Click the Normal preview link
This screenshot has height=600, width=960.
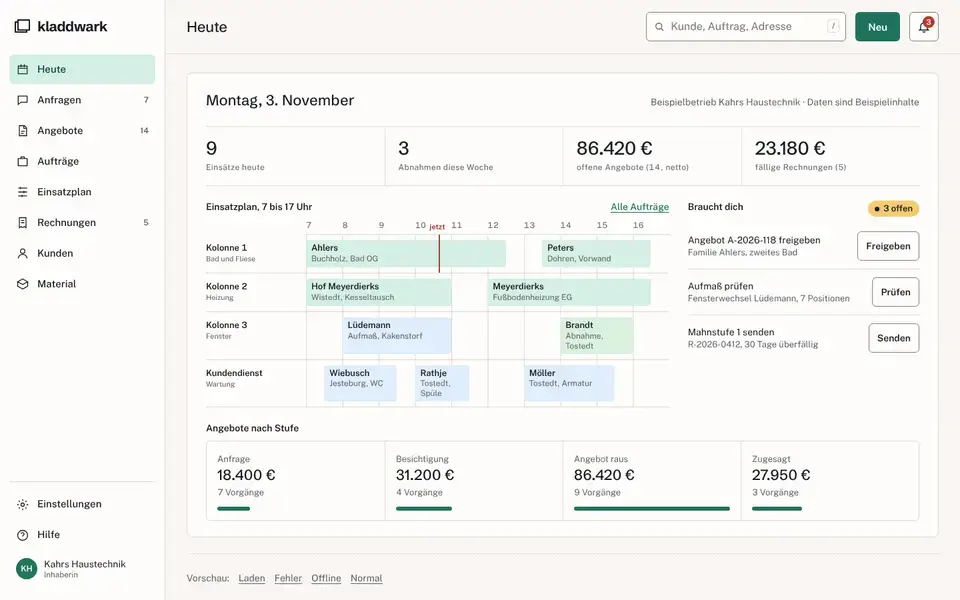click(366, 578)
